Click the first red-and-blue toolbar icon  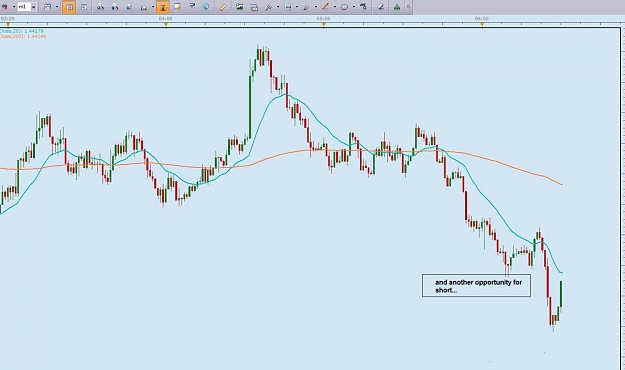pos(5,7)
